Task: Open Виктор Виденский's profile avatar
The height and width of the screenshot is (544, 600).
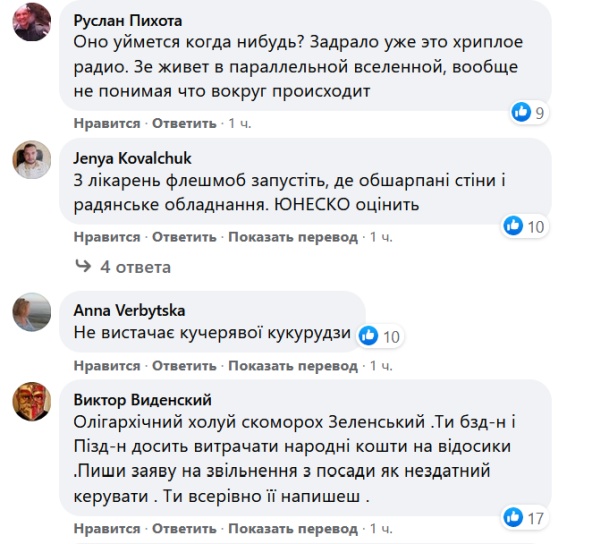Action: coord(31,402)
